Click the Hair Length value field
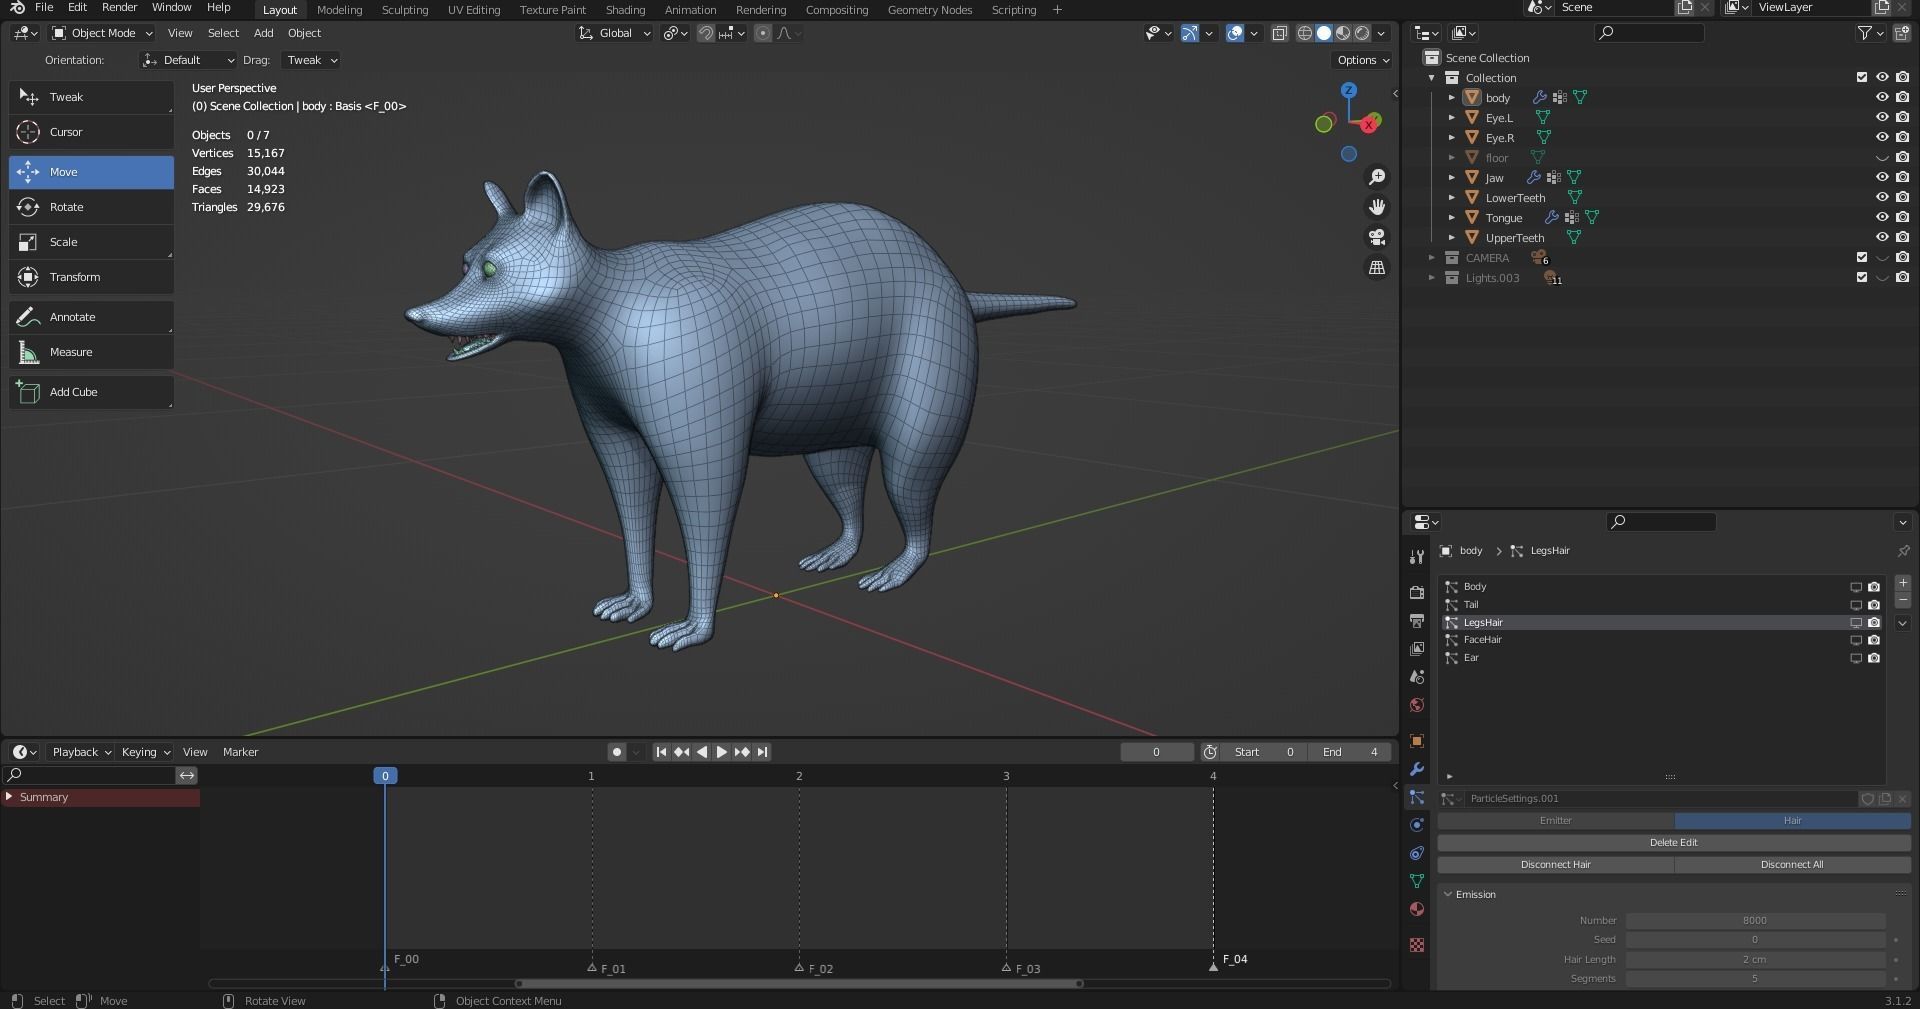 [x=1755, y=959]
